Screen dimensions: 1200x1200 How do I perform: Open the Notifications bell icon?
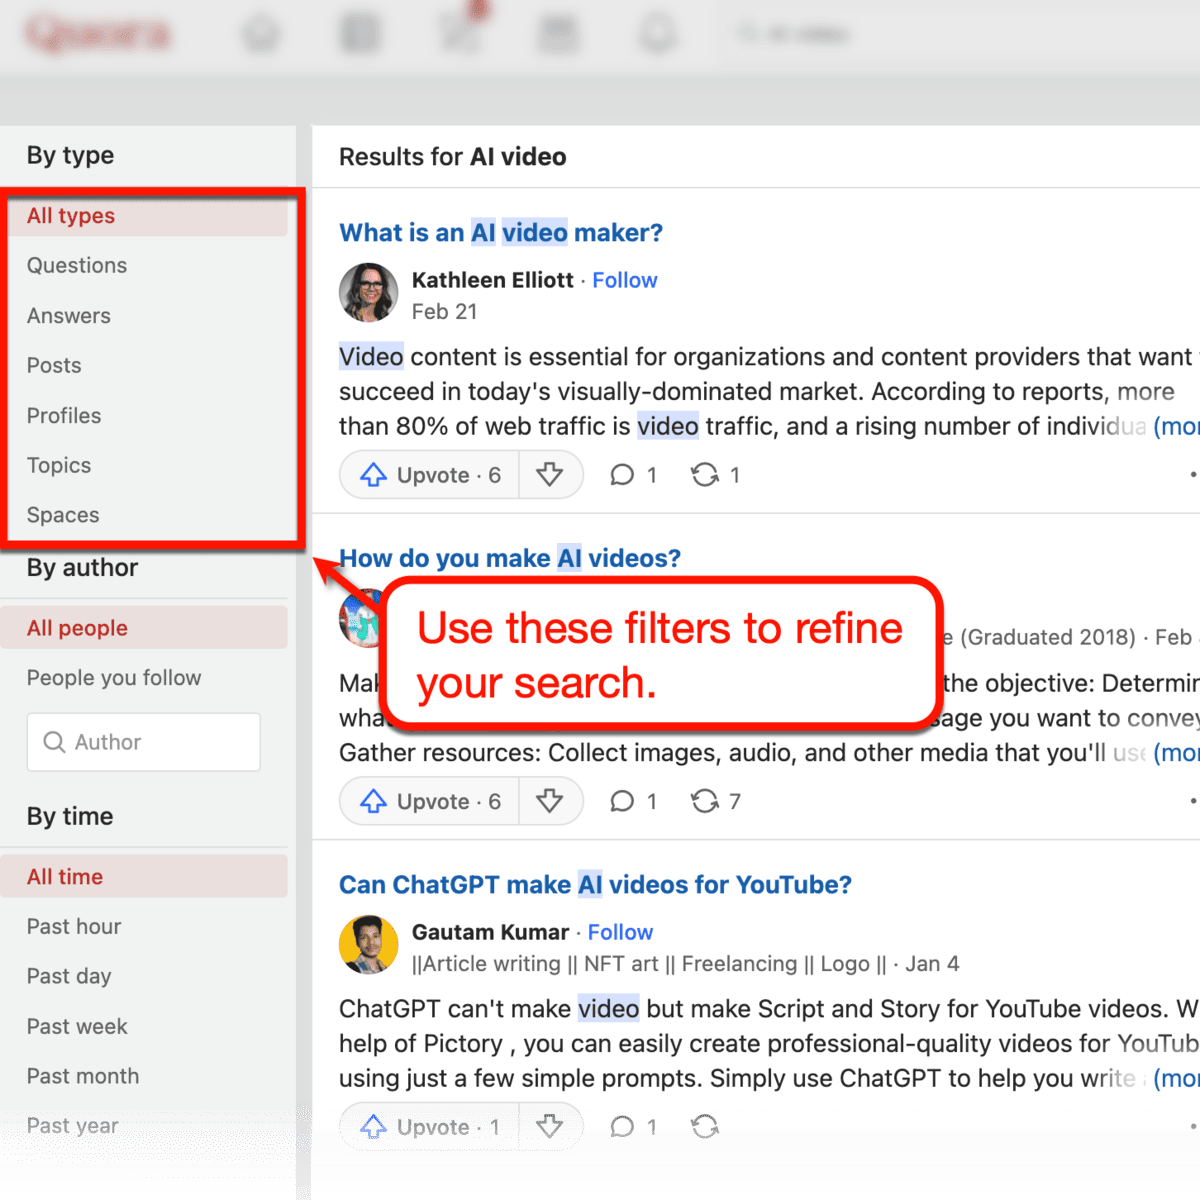[657, 33]
